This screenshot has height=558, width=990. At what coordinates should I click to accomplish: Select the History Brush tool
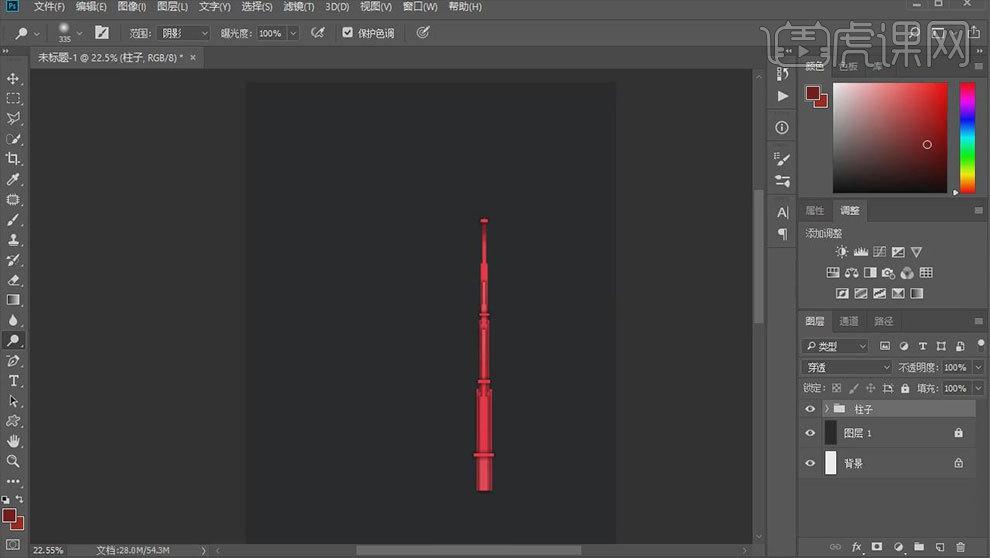point(13,260)
